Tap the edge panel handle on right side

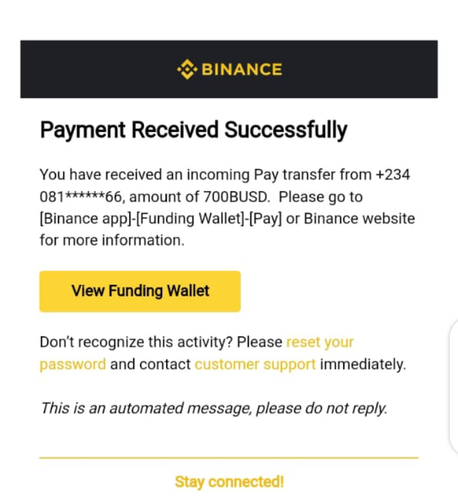click(454, 386)
